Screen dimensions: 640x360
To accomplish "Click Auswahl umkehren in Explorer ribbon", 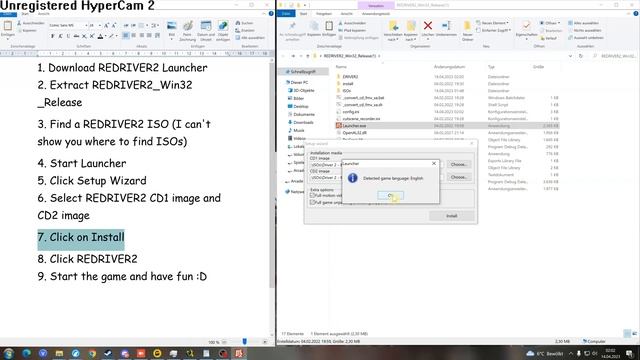I will [585, 38].
